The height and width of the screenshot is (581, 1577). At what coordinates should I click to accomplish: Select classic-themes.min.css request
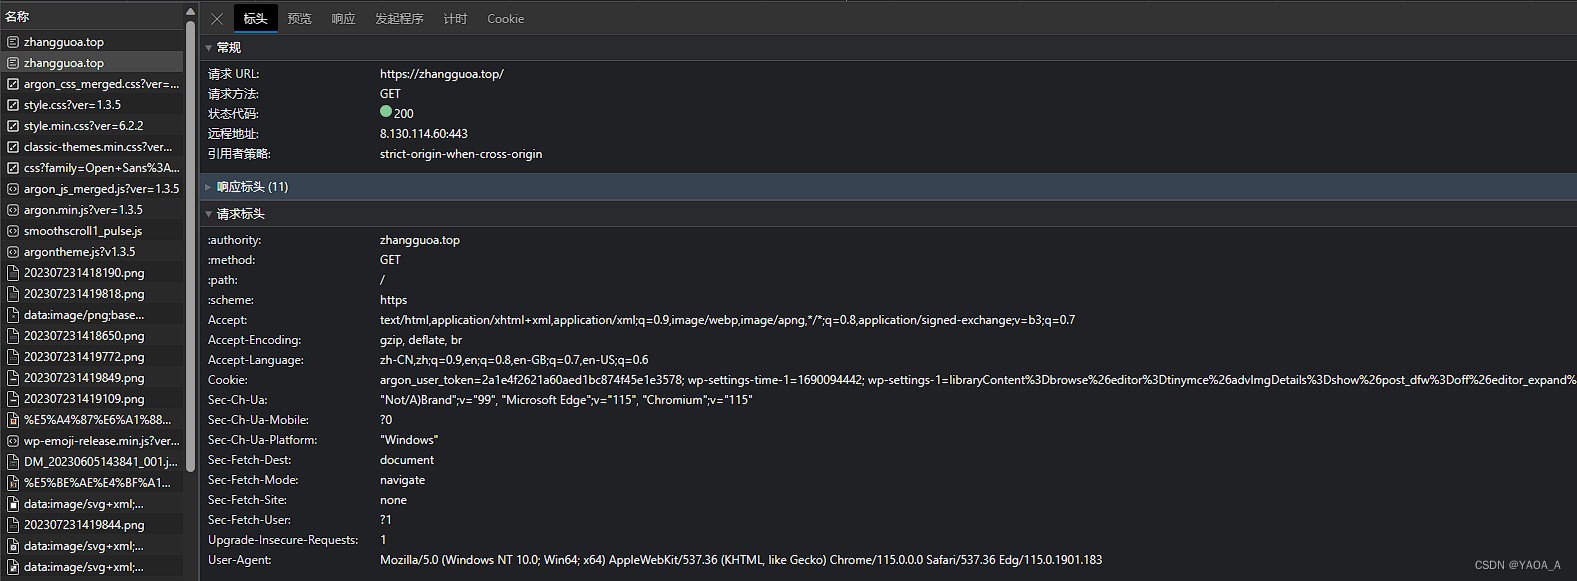click(92, 147)
